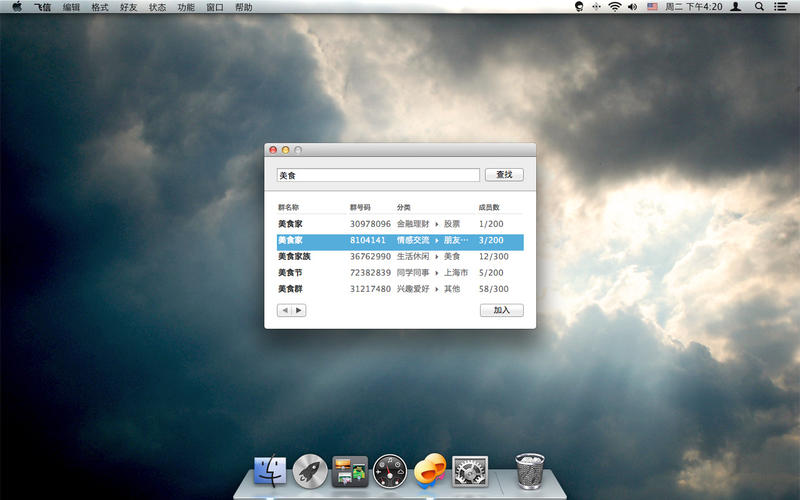This screenshot has width=800, height=500.
Task: Click the volume speaker icon
Action: (x=632, y=7)
